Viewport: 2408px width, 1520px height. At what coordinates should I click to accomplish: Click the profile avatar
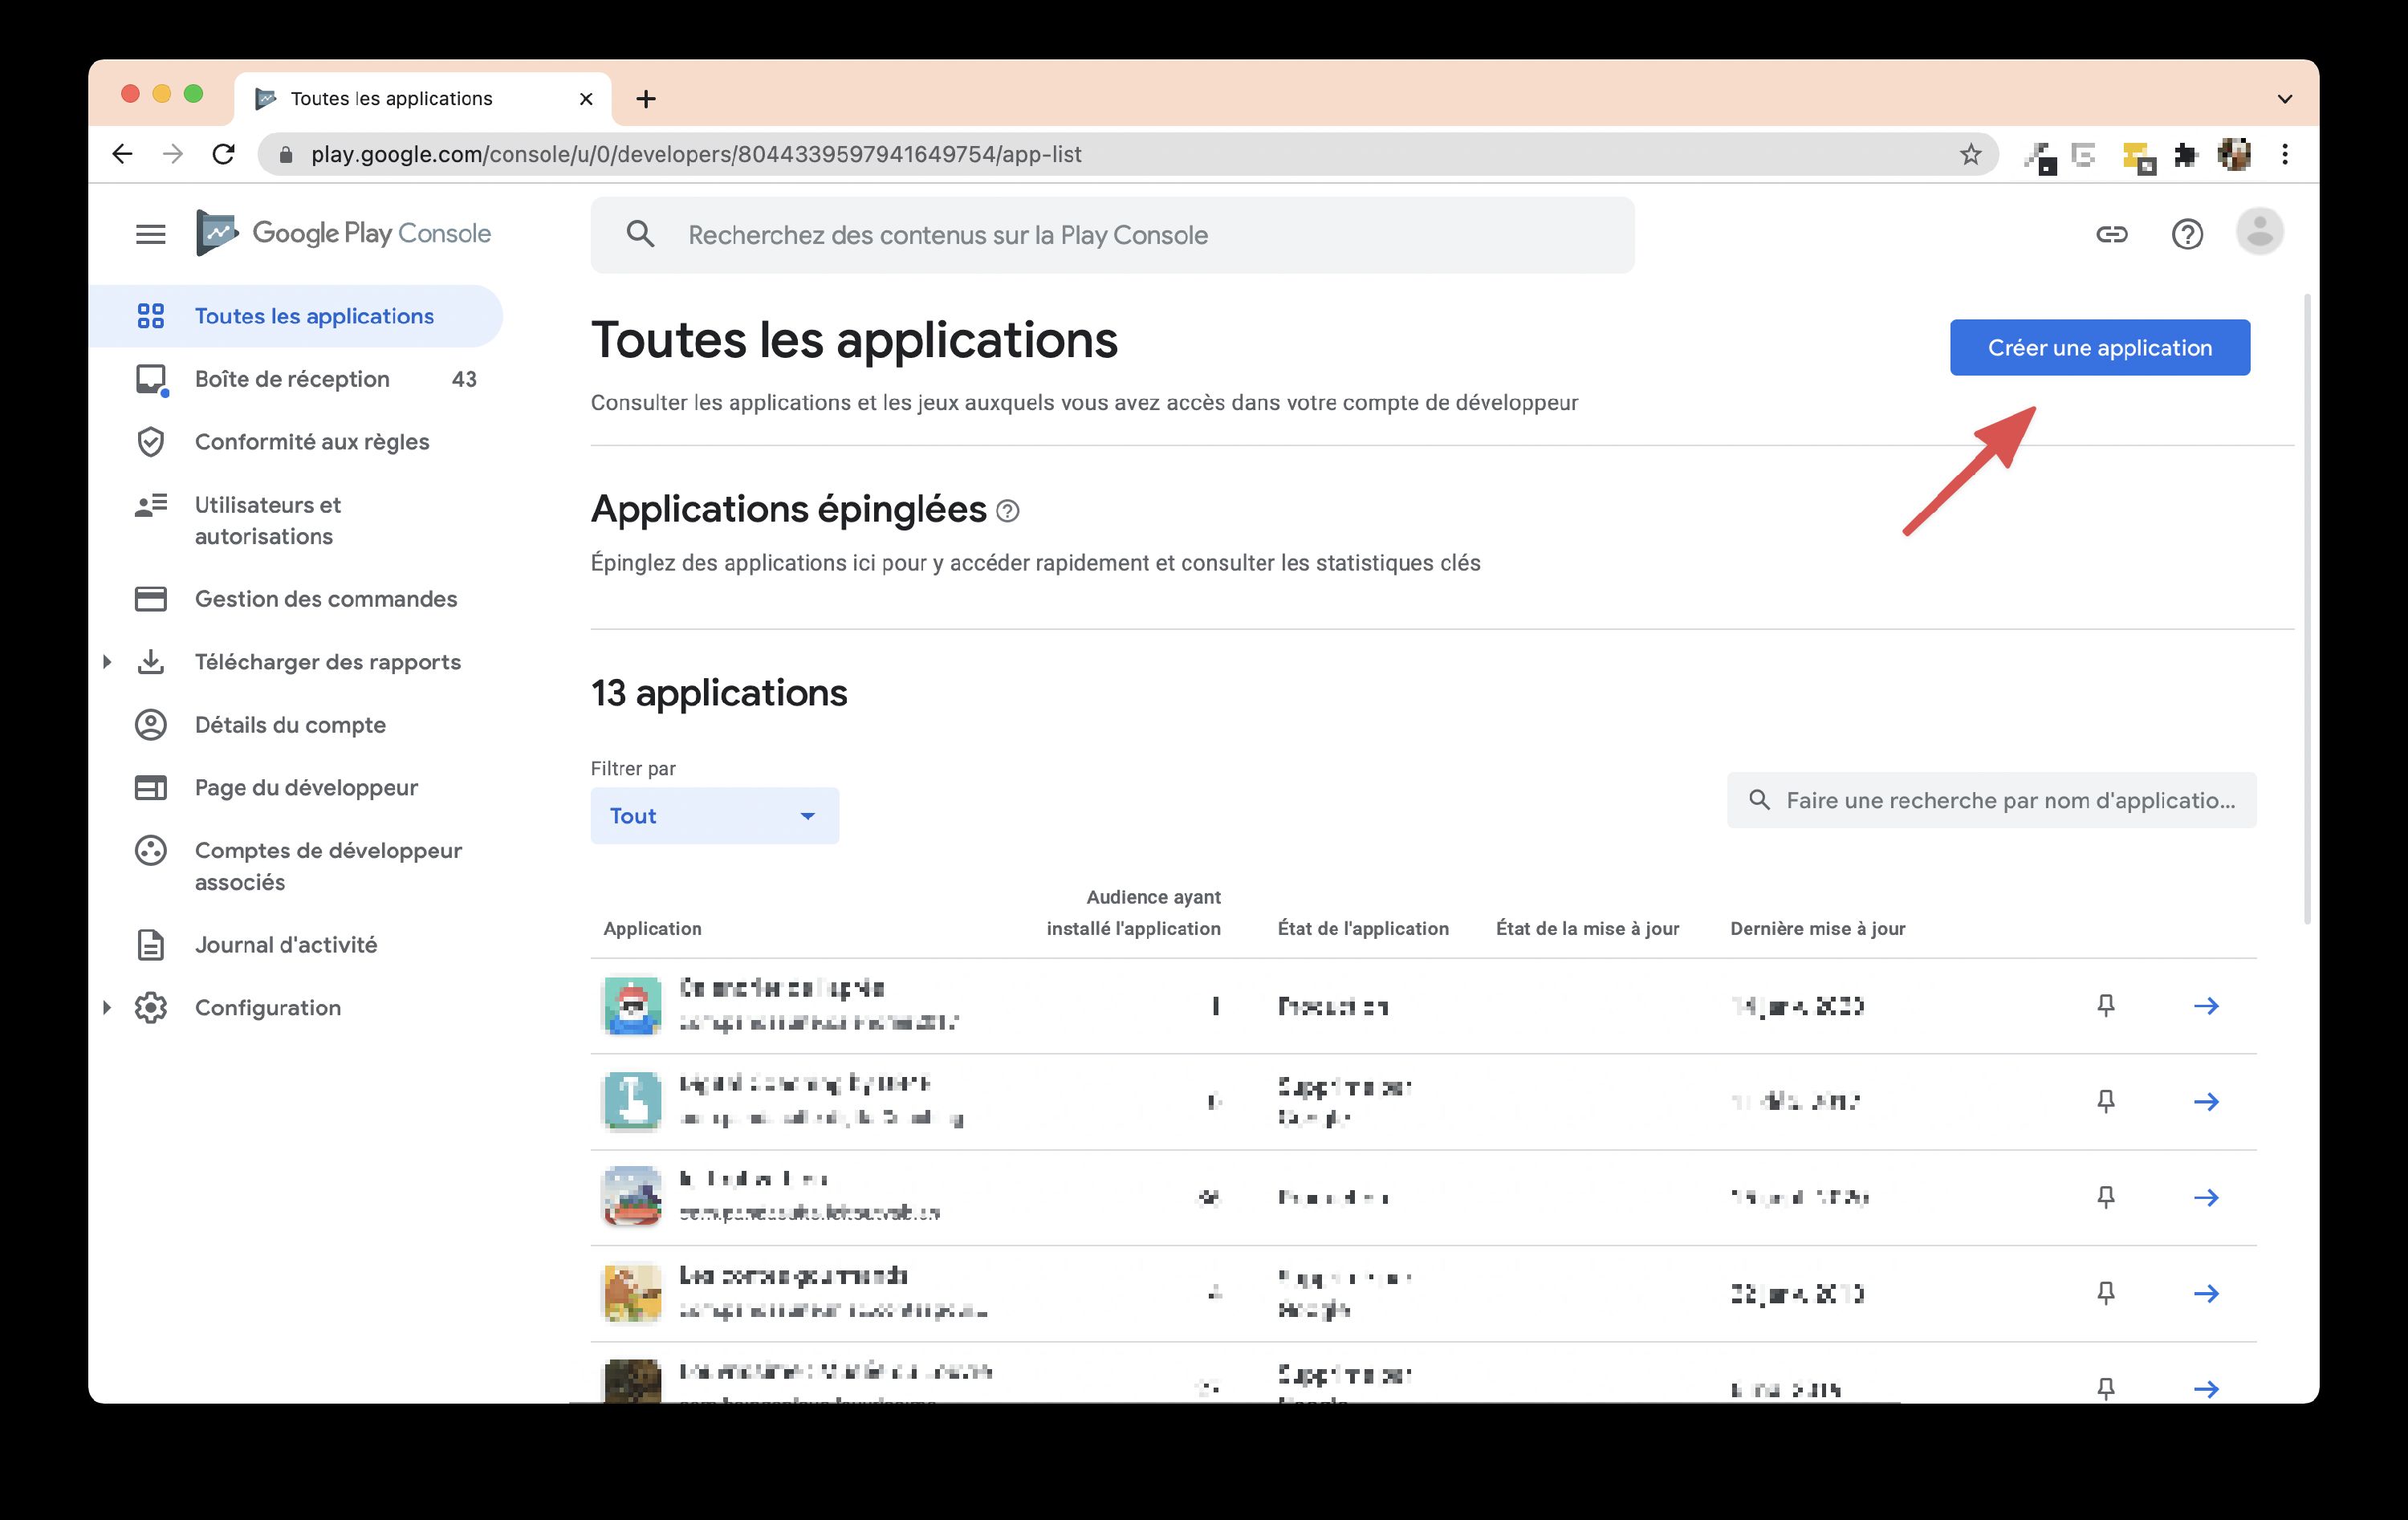point(2259,232)
